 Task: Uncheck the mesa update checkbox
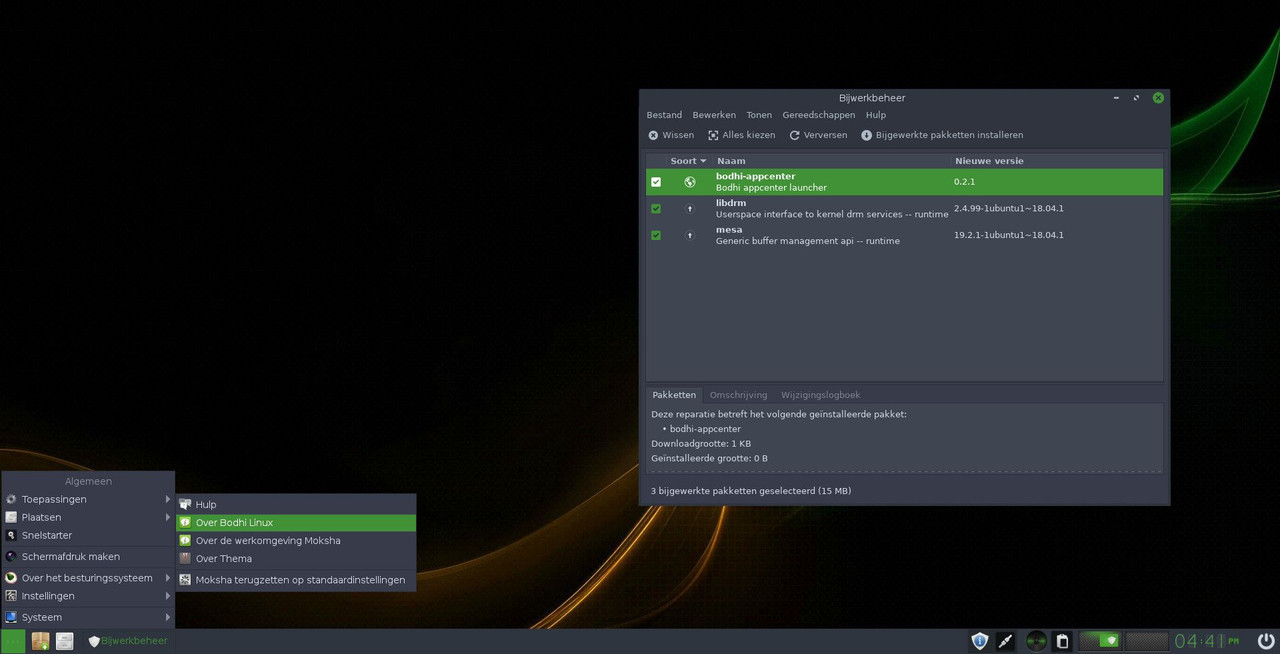(x=656, y=235)
